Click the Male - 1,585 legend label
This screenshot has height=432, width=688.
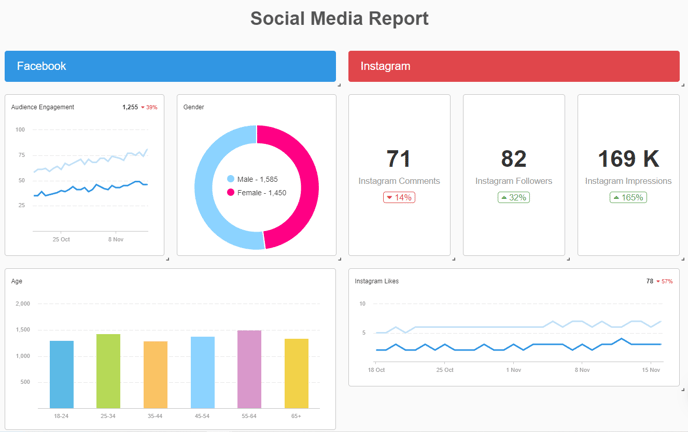tap(258, 179)
